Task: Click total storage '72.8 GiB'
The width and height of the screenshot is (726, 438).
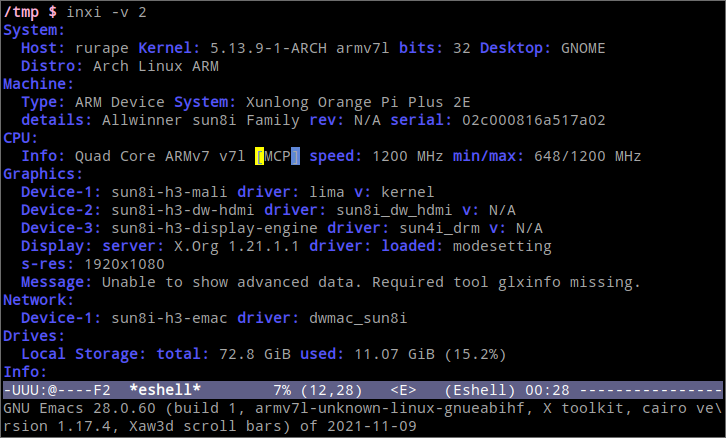Action: [255, 354]
